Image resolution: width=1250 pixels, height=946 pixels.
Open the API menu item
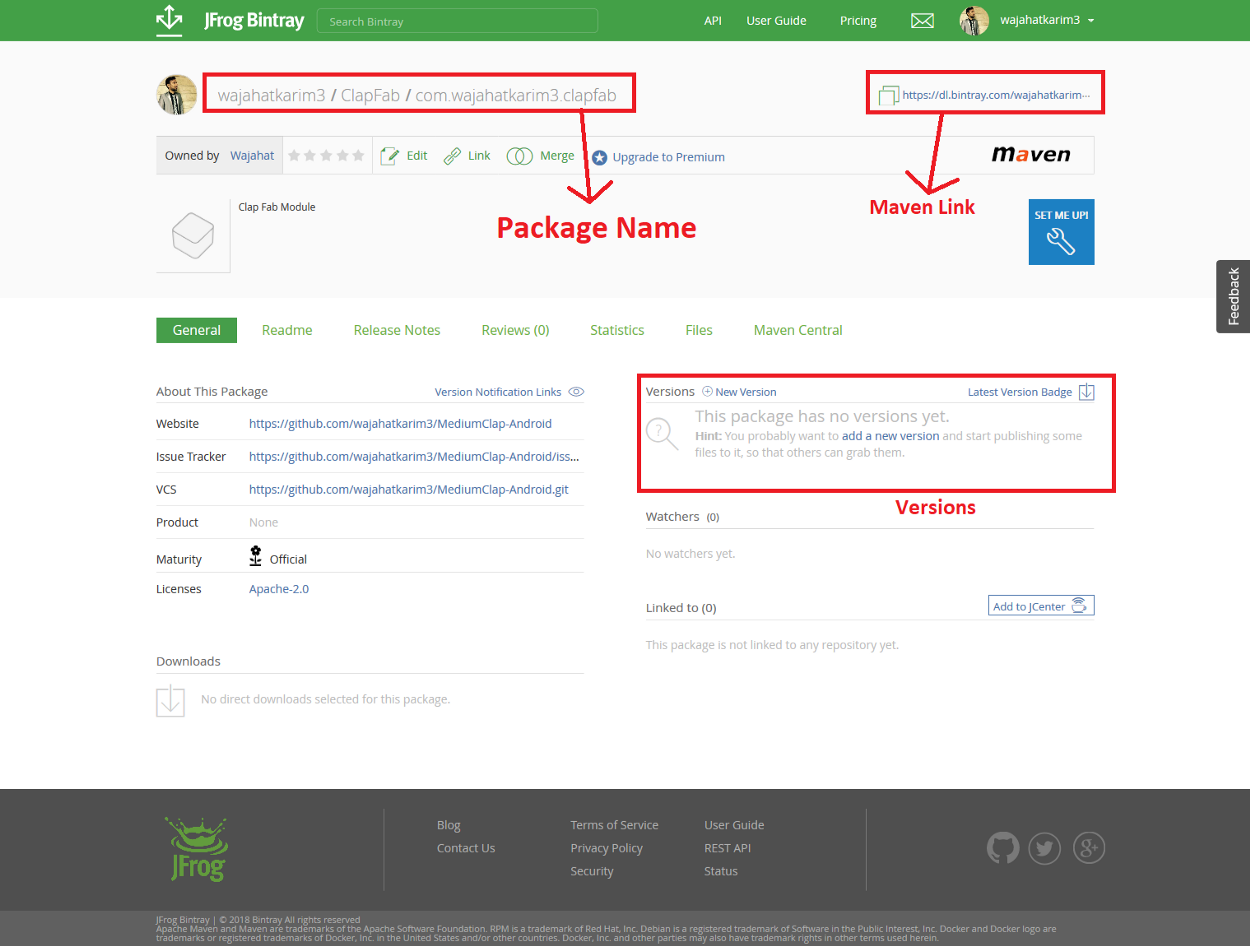coord(713,21)
